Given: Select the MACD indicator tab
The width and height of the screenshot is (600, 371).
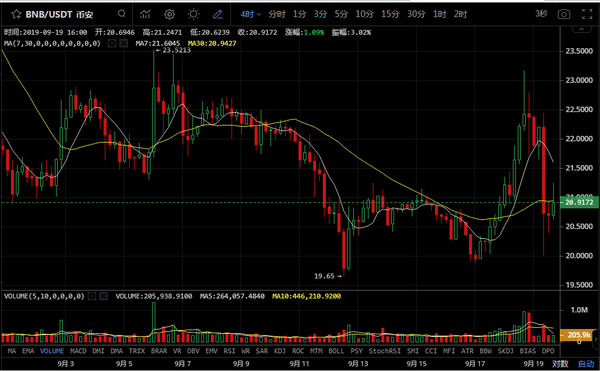Looking at the screenshot, I should point(78,351).
